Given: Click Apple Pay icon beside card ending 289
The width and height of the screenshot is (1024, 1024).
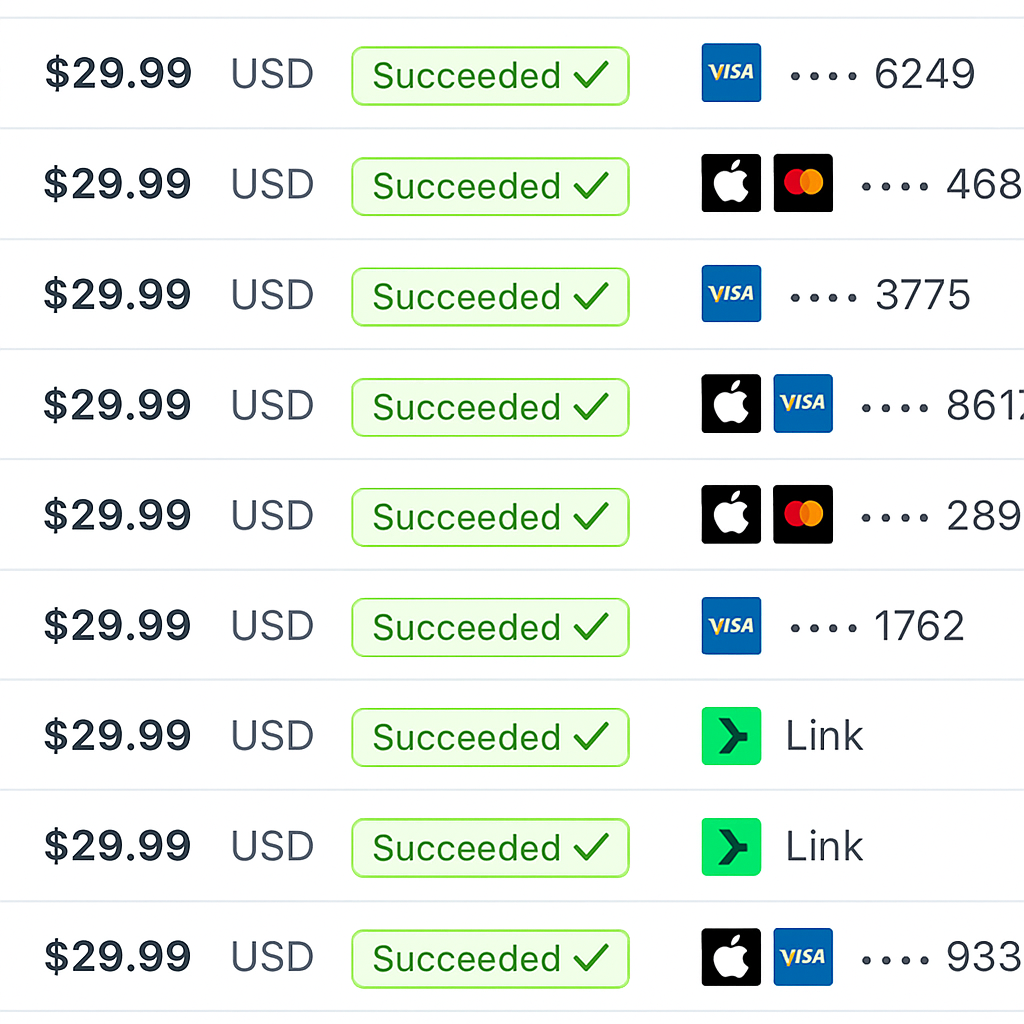Looking at the screenshot, I should (731, 515).
